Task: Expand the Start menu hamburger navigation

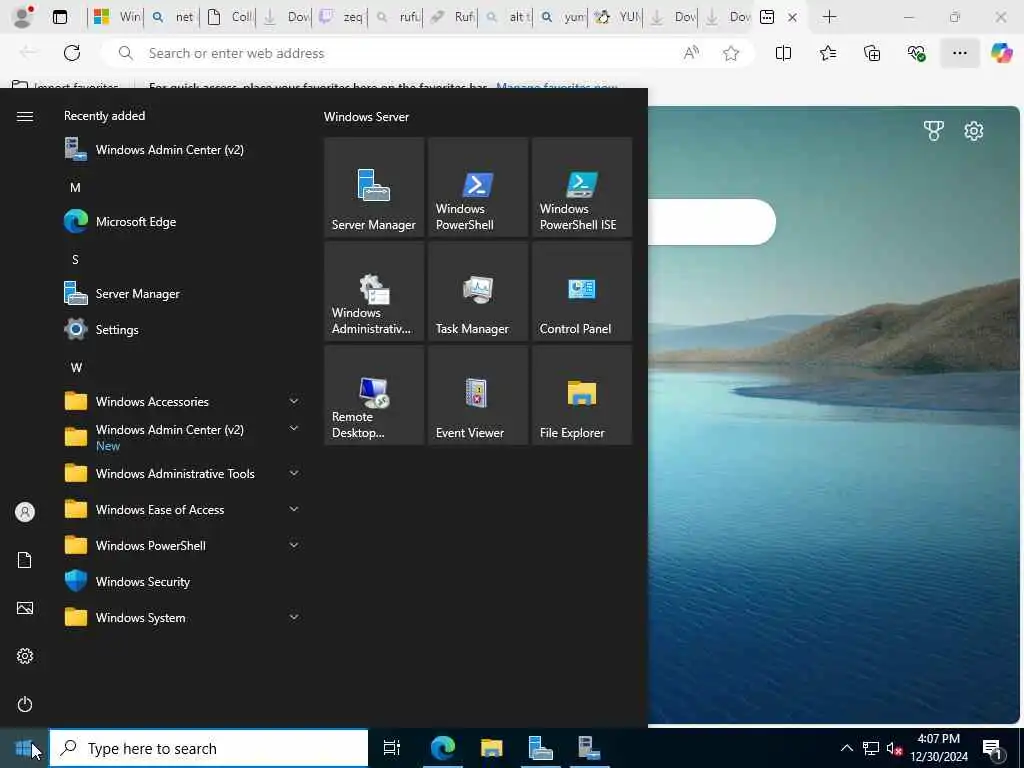Action: click(25, 116)
